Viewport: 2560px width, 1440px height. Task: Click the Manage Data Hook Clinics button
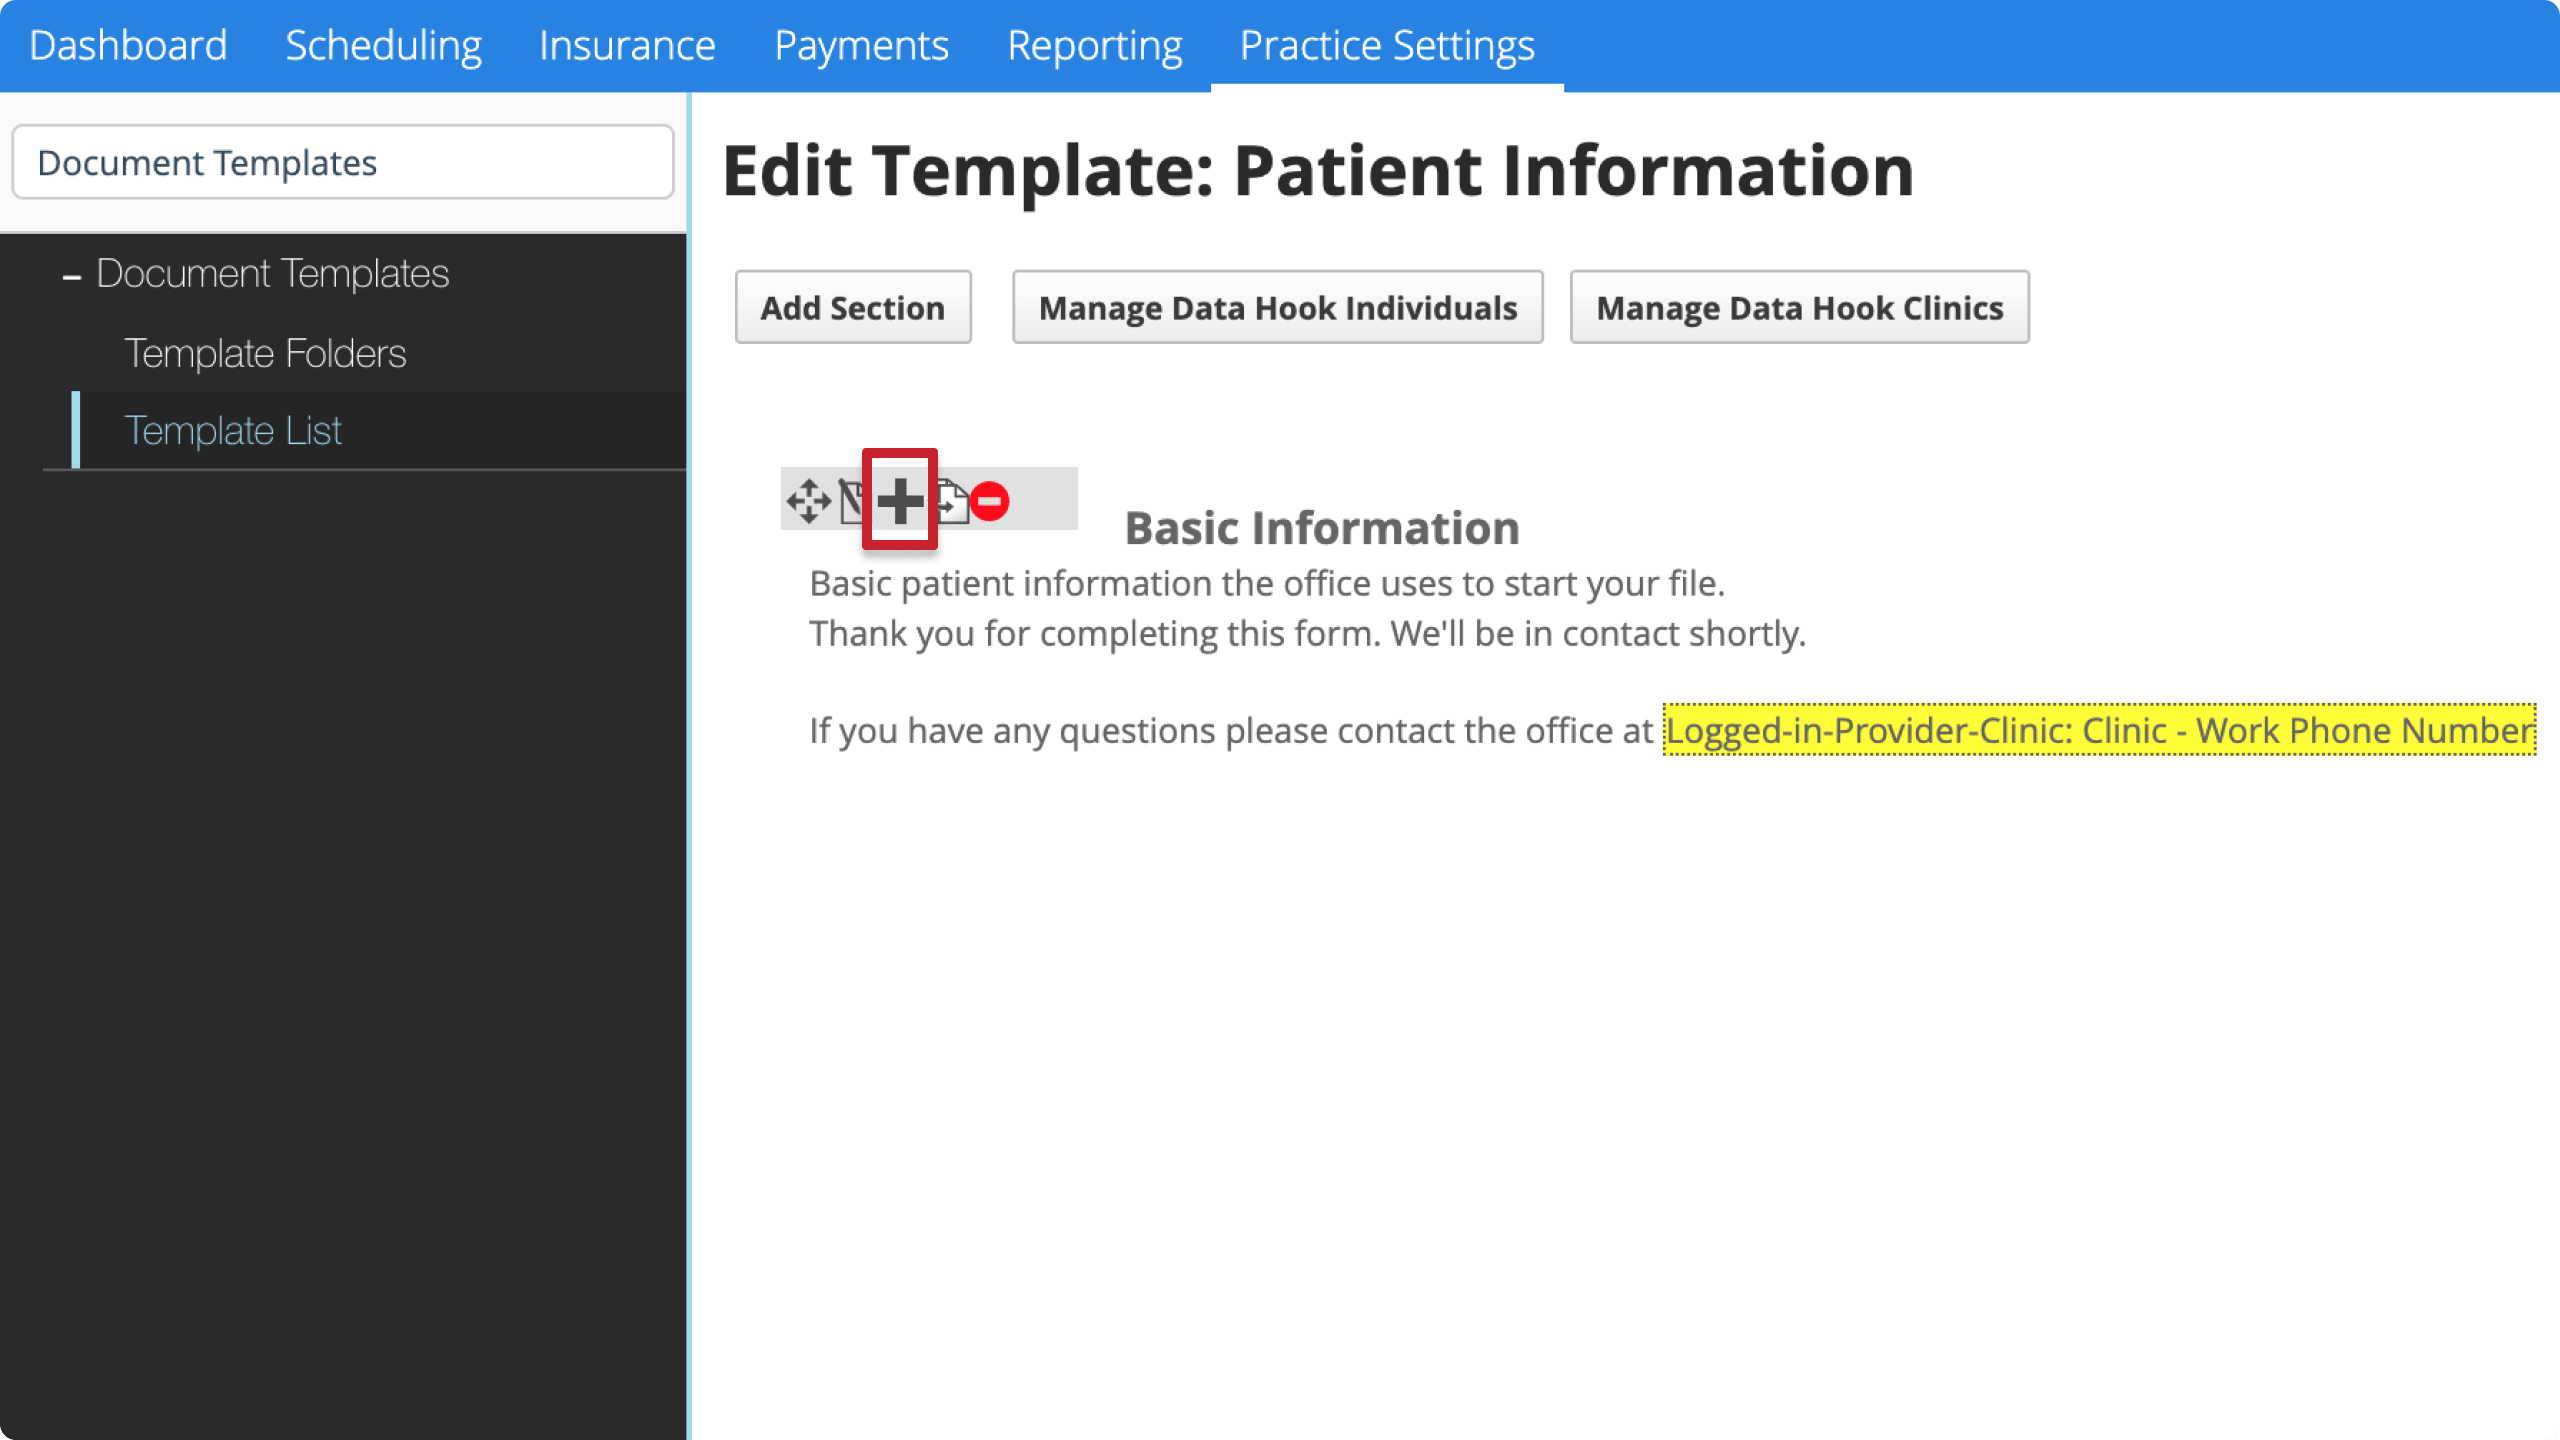click(x=1799, y=306)
